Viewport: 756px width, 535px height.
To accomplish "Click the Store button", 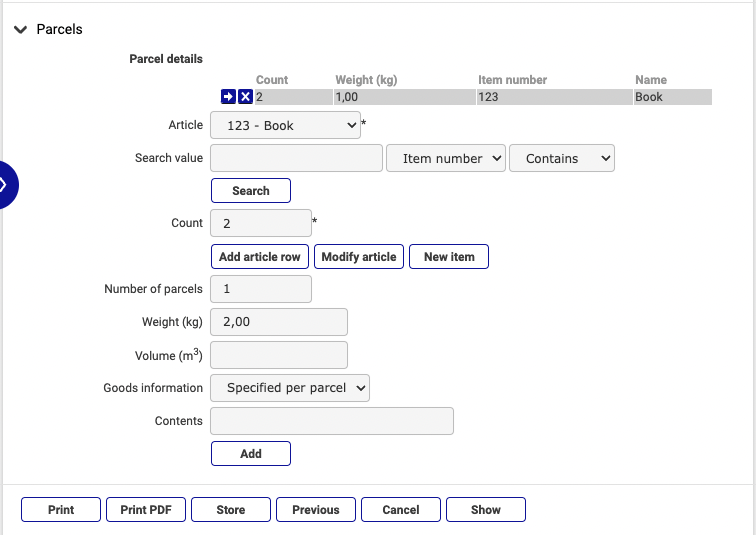I will coord(231,510).
